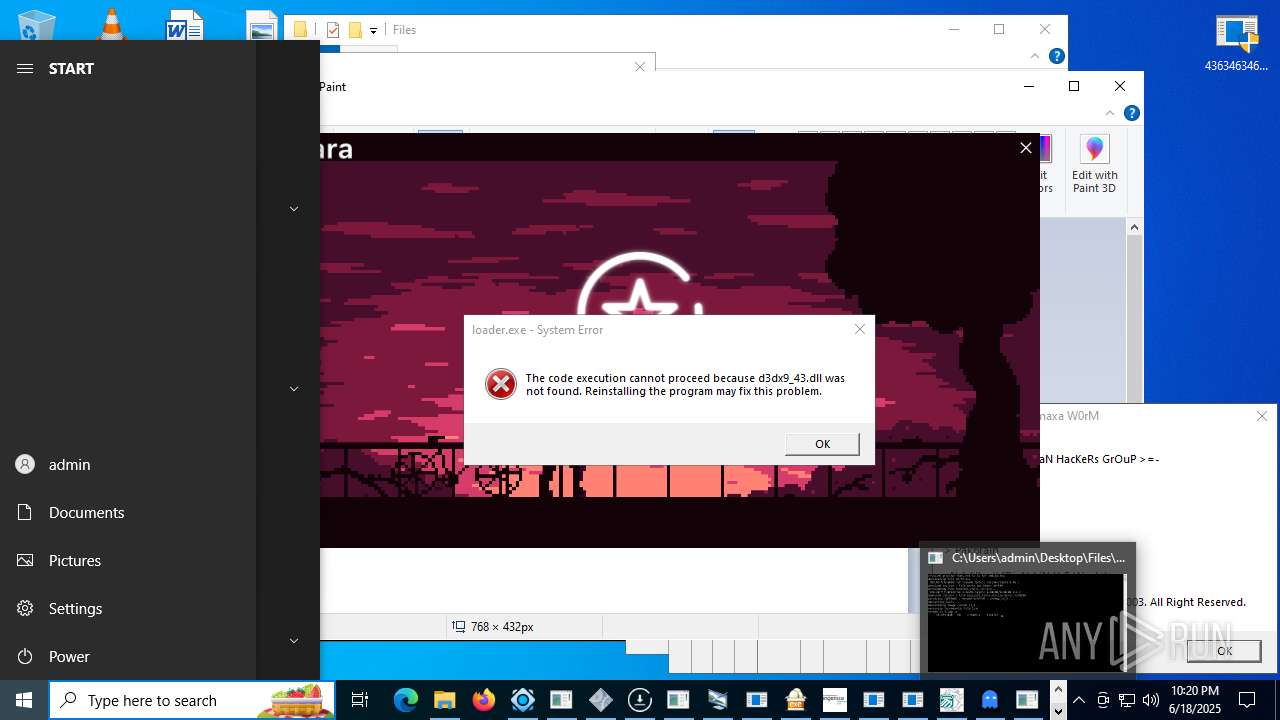Open the admin user account entry

[128, 464]
